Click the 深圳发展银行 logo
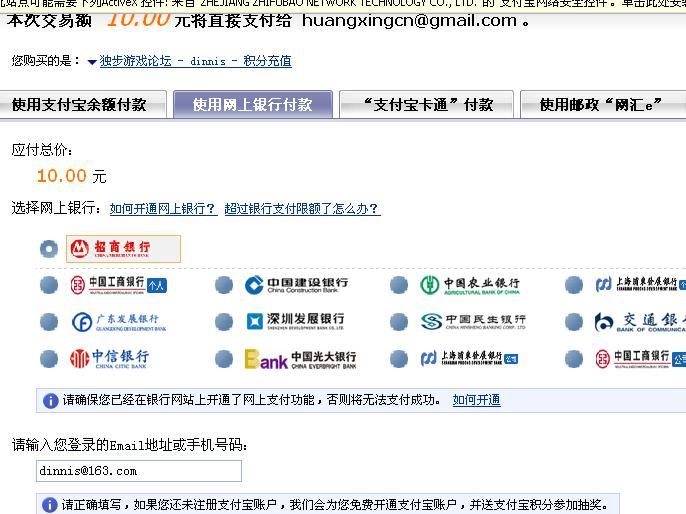This screenshot has height=514, width=686. tap(295, 322)
